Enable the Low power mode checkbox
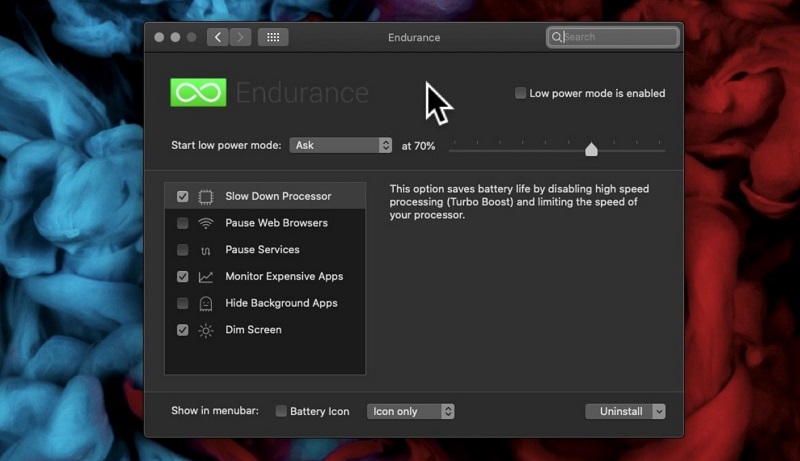Viewport: 800px width, 461px height. 520,93
